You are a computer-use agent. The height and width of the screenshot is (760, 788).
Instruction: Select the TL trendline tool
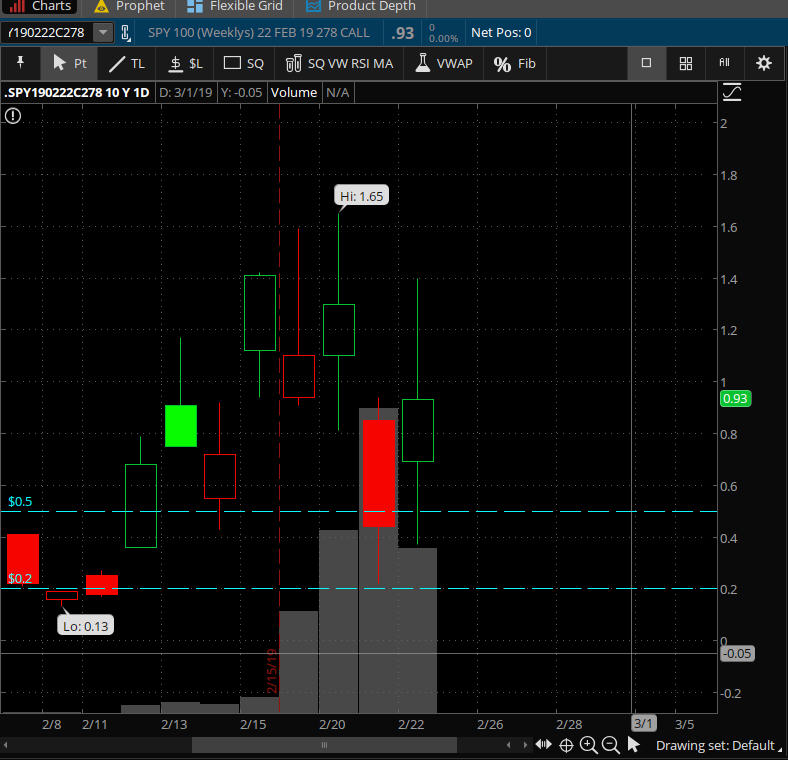point(127,63)
